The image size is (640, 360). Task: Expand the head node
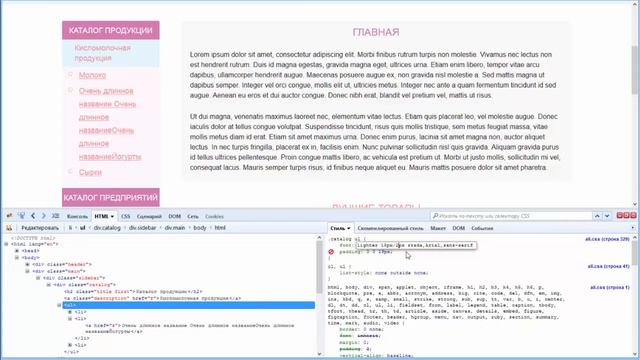tap(17, 251)
